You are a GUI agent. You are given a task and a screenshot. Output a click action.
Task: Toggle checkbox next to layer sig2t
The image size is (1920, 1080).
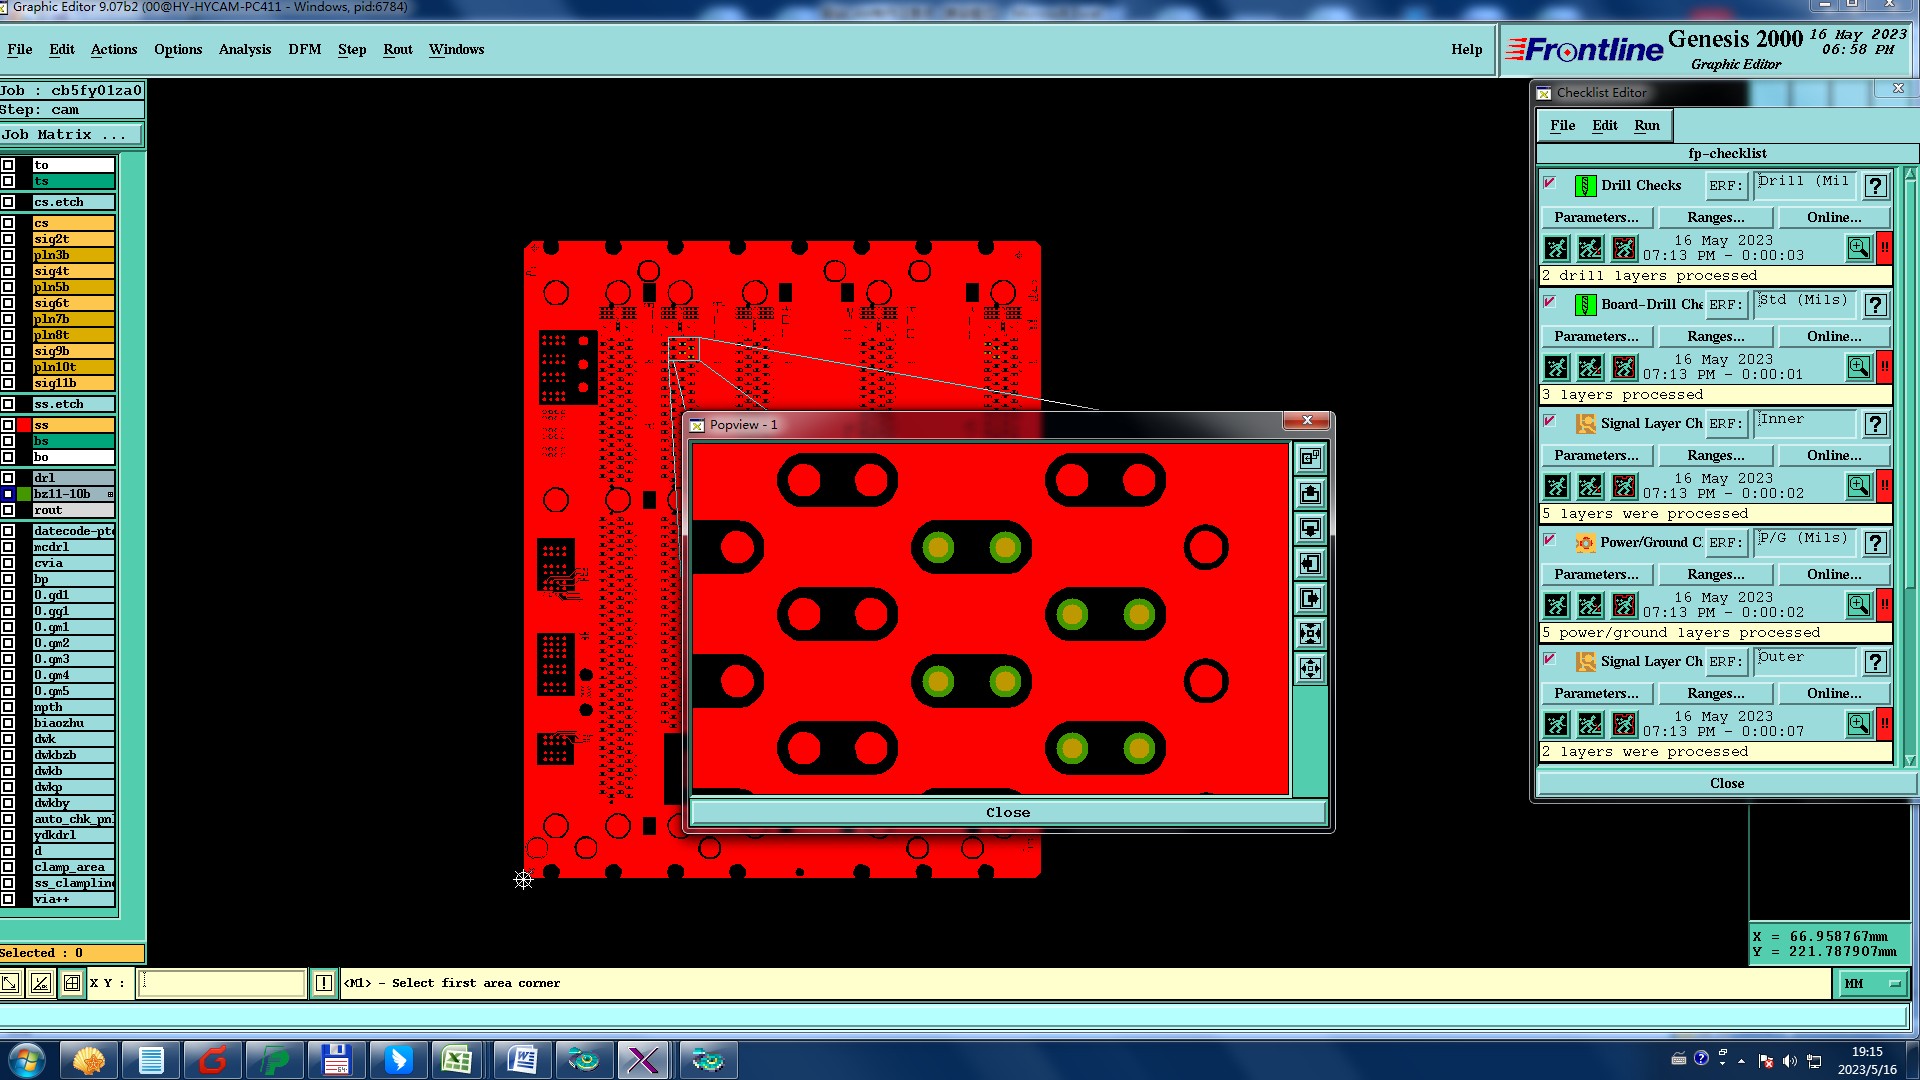coord(8,239)
